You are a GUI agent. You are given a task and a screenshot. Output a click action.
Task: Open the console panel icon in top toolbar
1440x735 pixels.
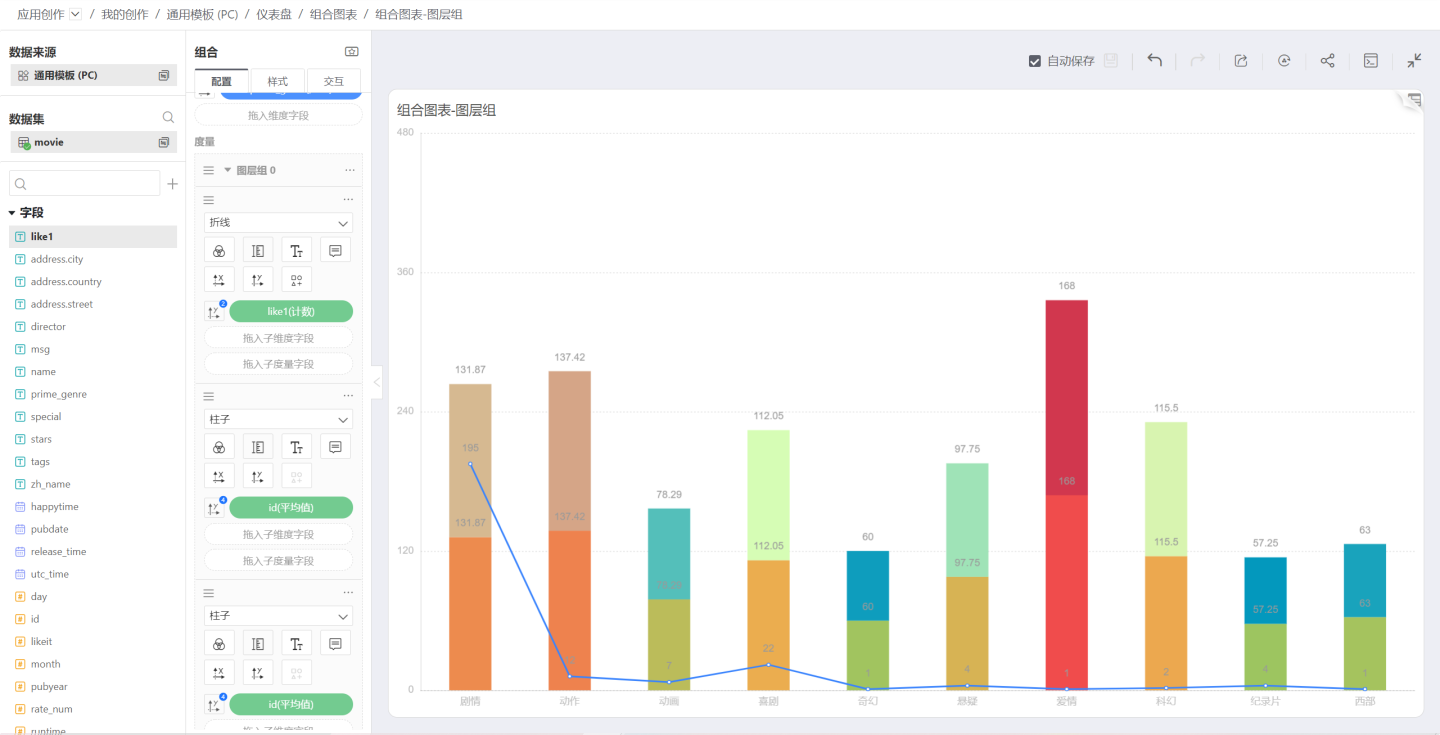coord(1371,61)
